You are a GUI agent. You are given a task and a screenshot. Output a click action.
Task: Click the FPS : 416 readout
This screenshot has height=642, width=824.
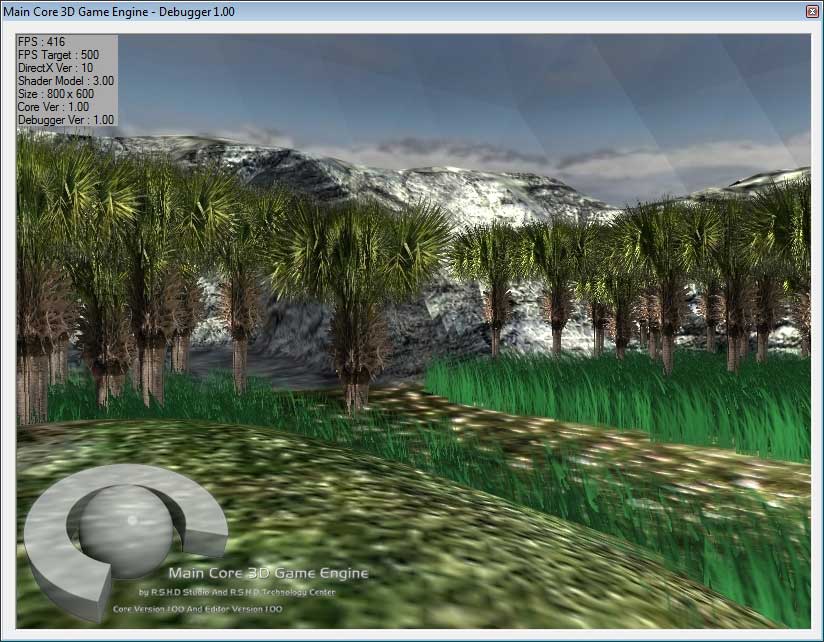coord(41,43)
